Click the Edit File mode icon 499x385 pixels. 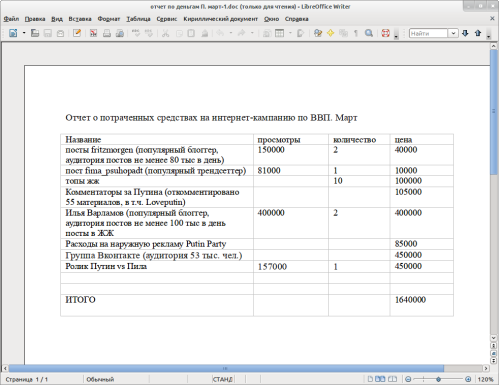coord(77,33)
